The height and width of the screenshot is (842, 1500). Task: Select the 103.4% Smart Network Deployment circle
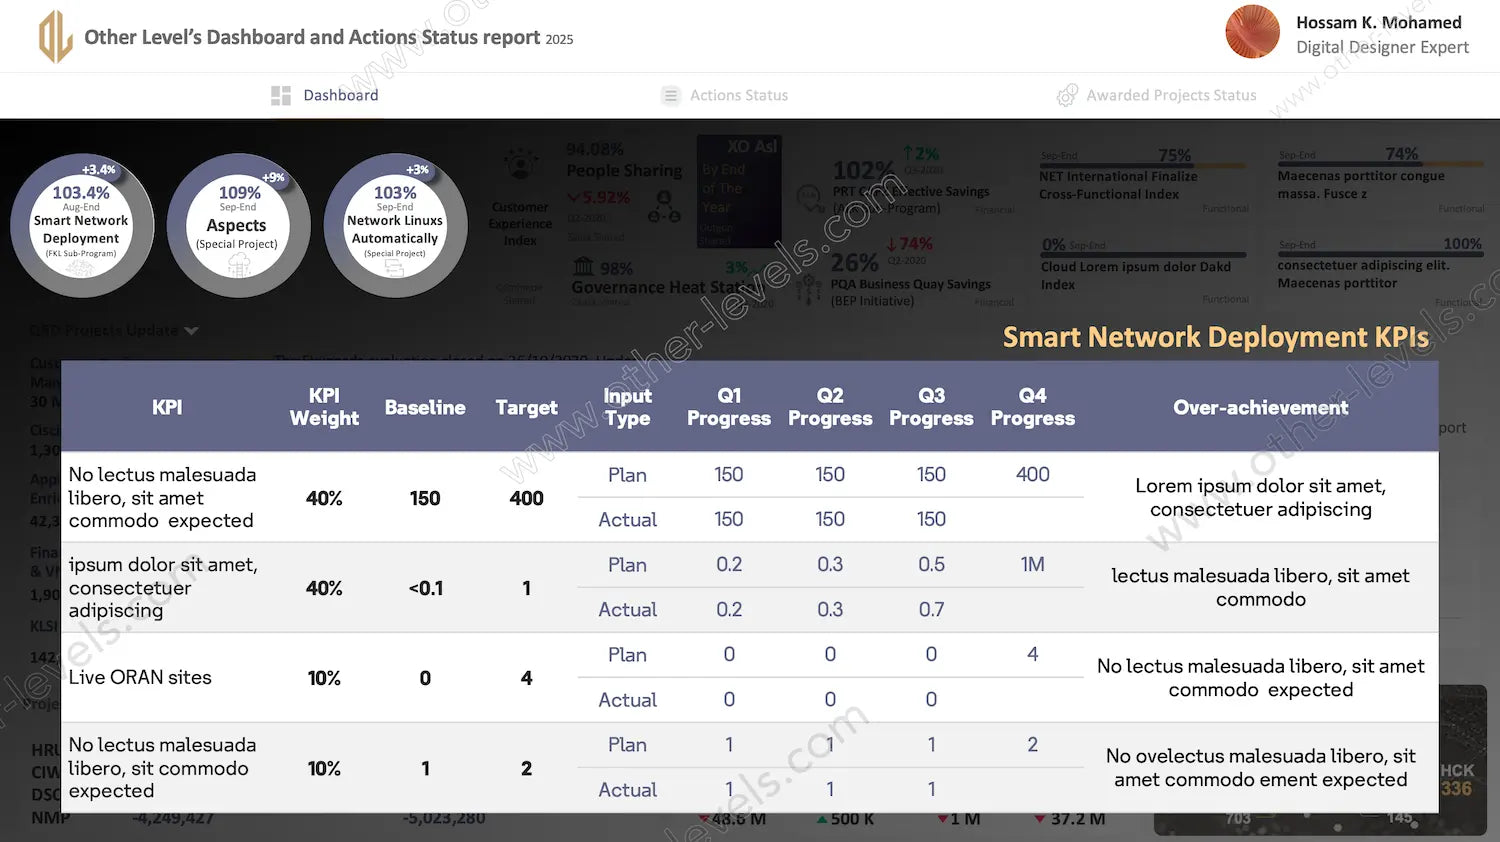[81, 226]
